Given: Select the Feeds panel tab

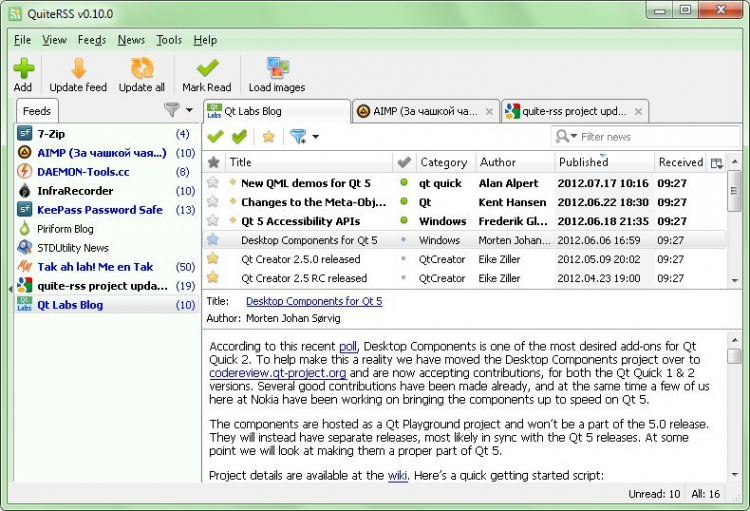Looking at the screenshot, I should [37, 111].
